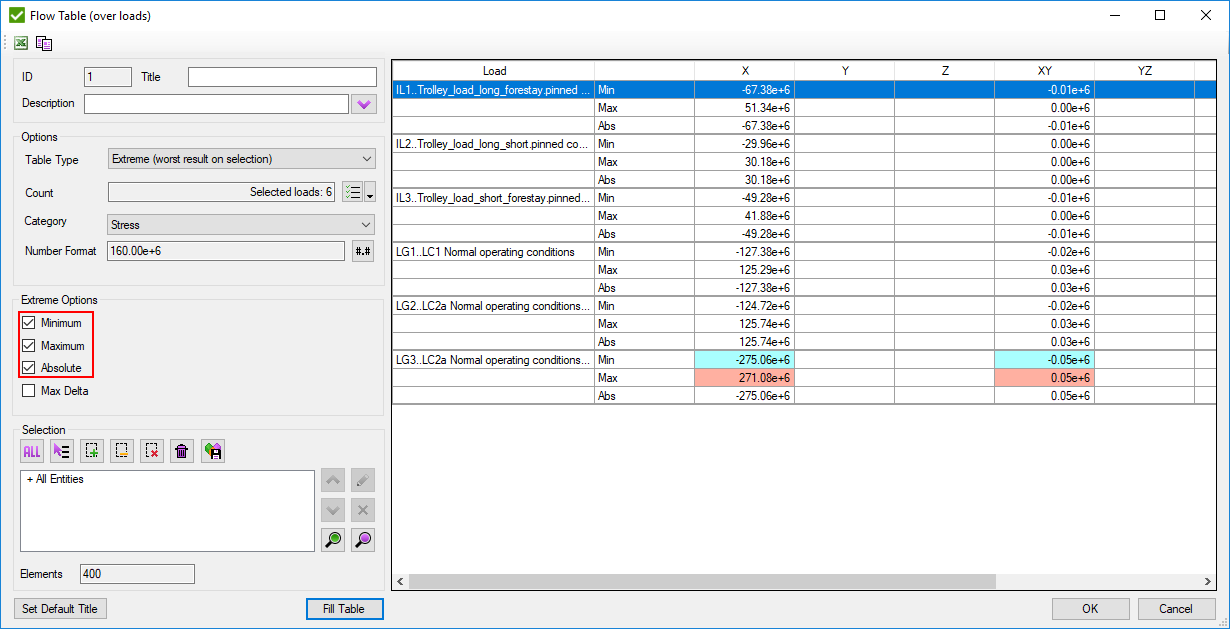Image resolution: width=1230 pixels, height=629 pixels.
Task: Edit the selected selection item
Action: pyautogui.click(x=364, y=480)
